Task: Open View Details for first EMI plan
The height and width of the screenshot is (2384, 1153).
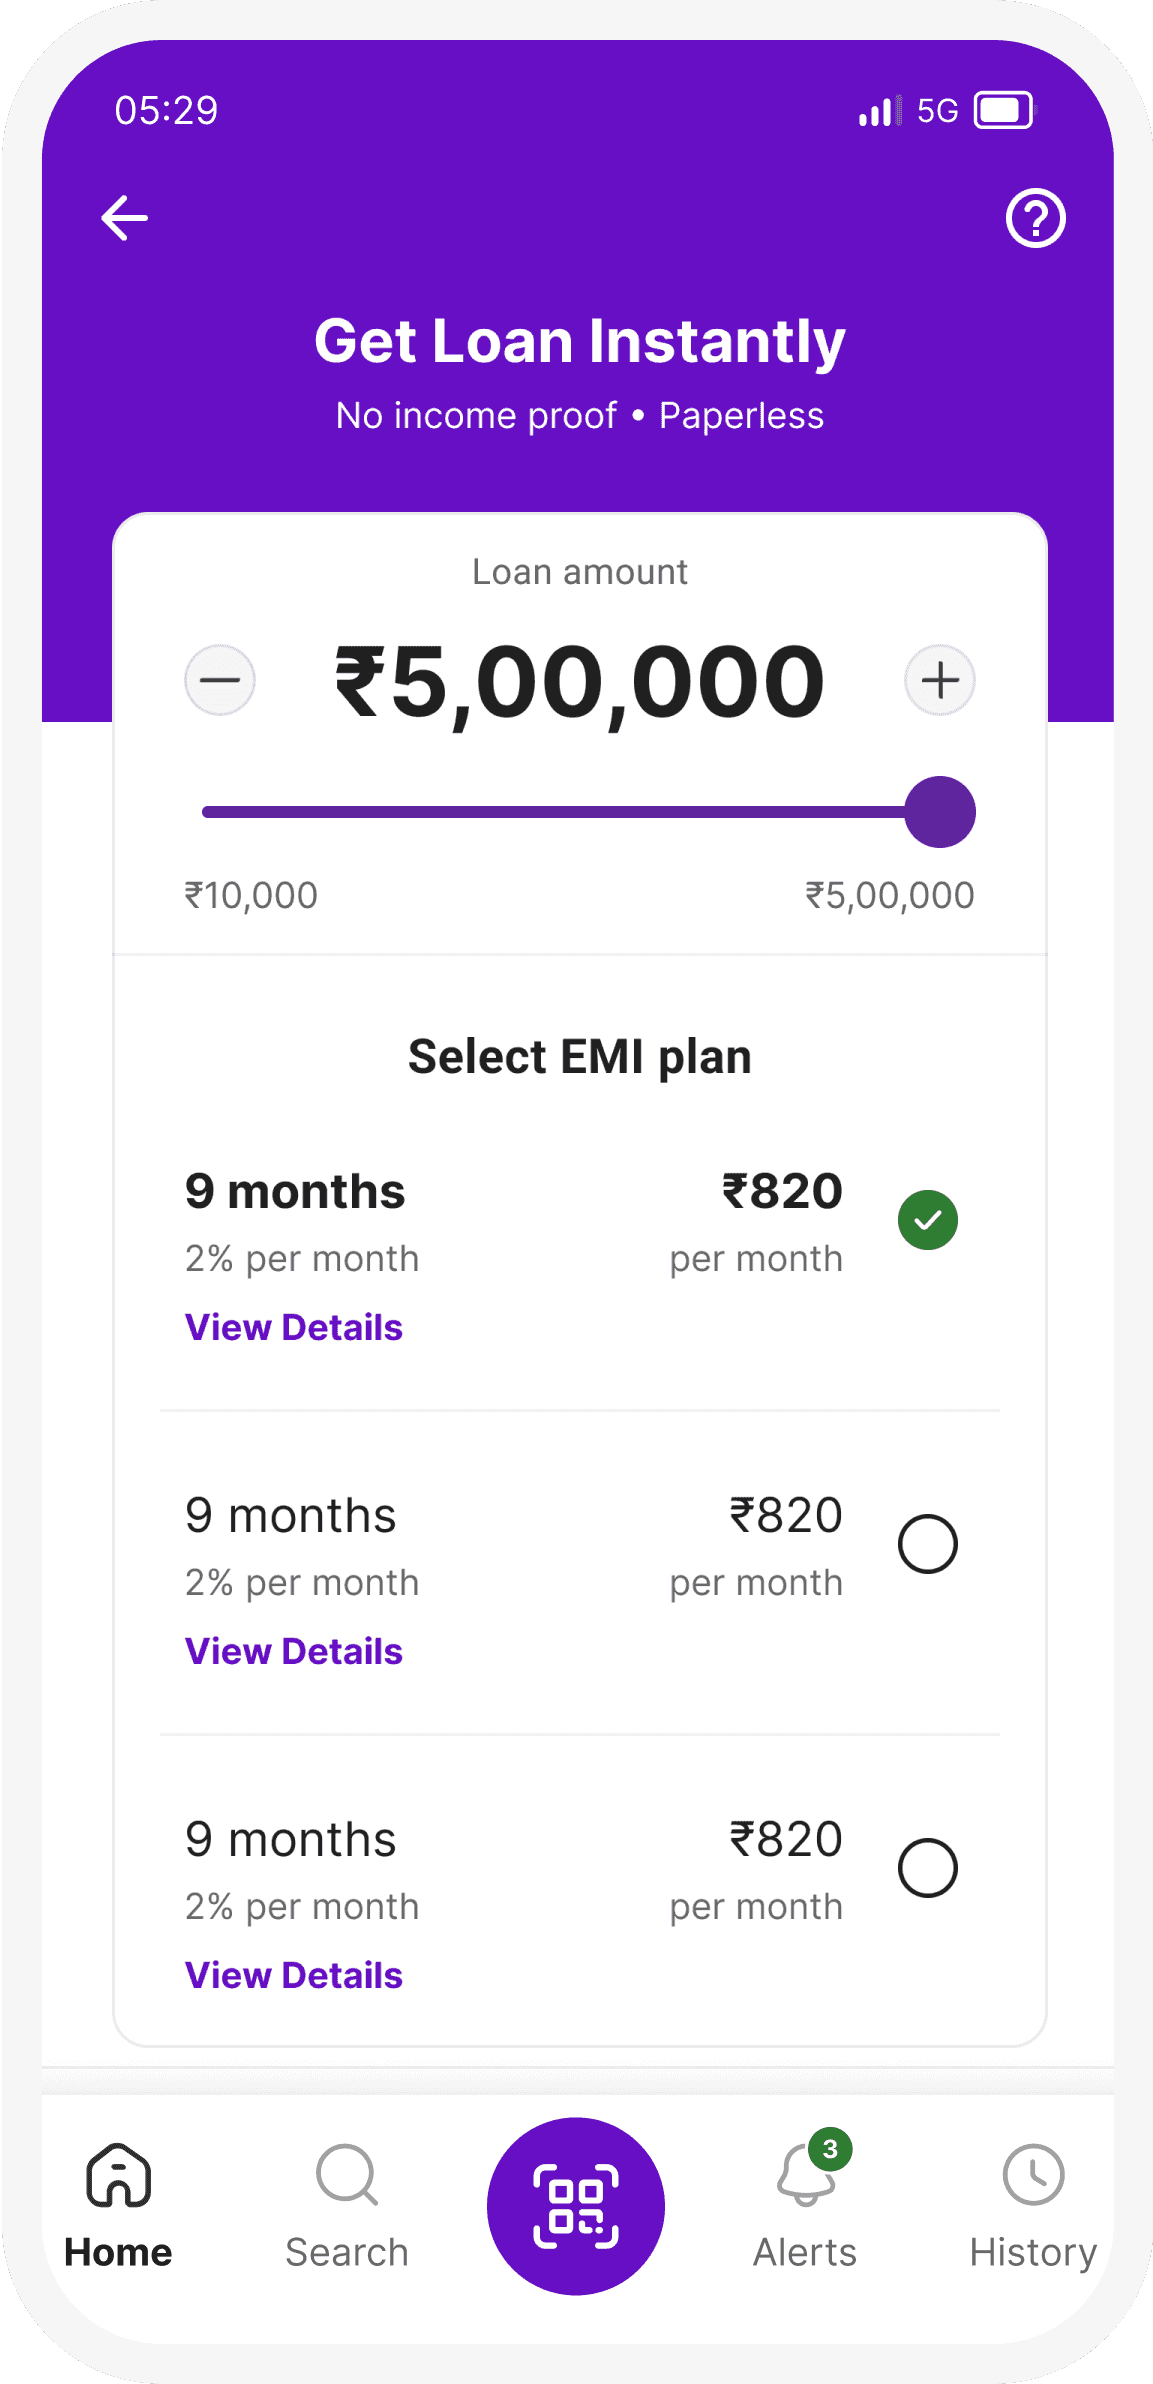Action: (294, 1328)
